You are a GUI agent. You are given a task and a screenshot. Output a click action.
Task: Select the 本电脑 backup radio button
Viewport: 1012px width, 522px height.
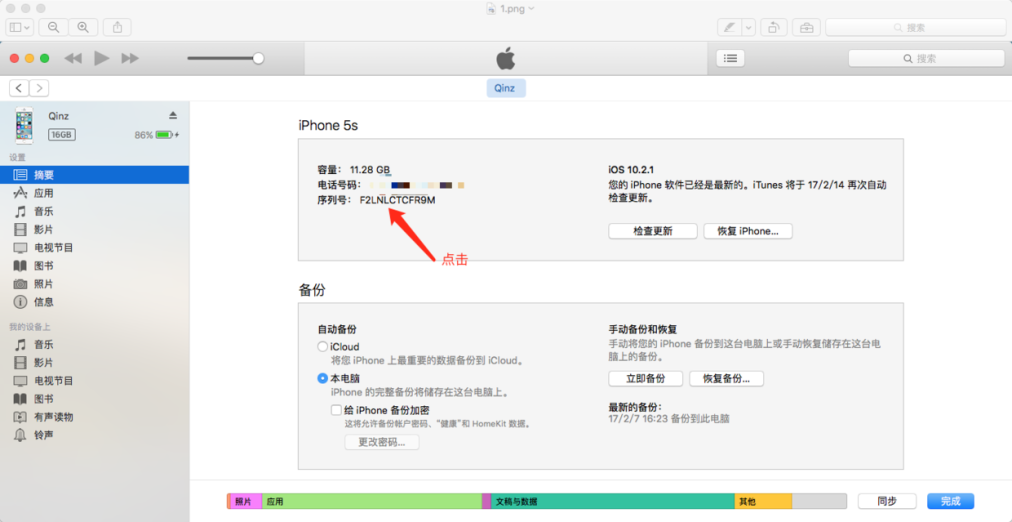coord(323,379)
